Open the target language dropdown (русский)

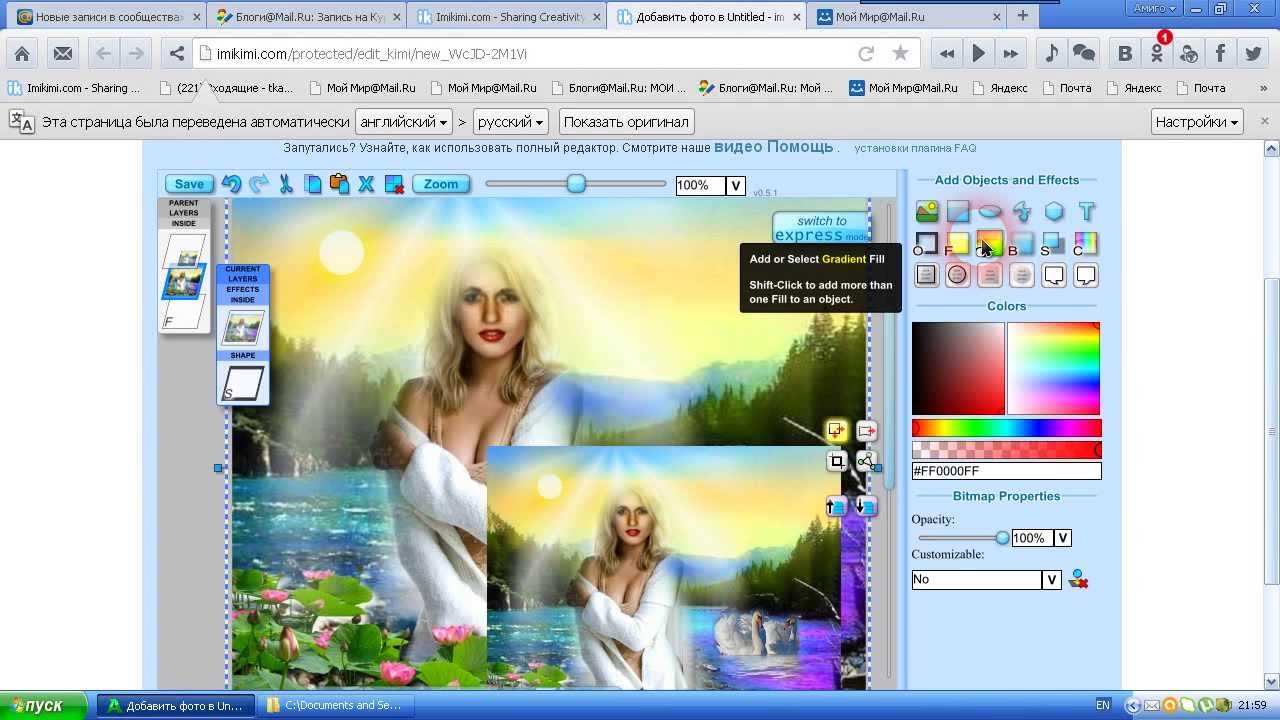coord(510,122)
